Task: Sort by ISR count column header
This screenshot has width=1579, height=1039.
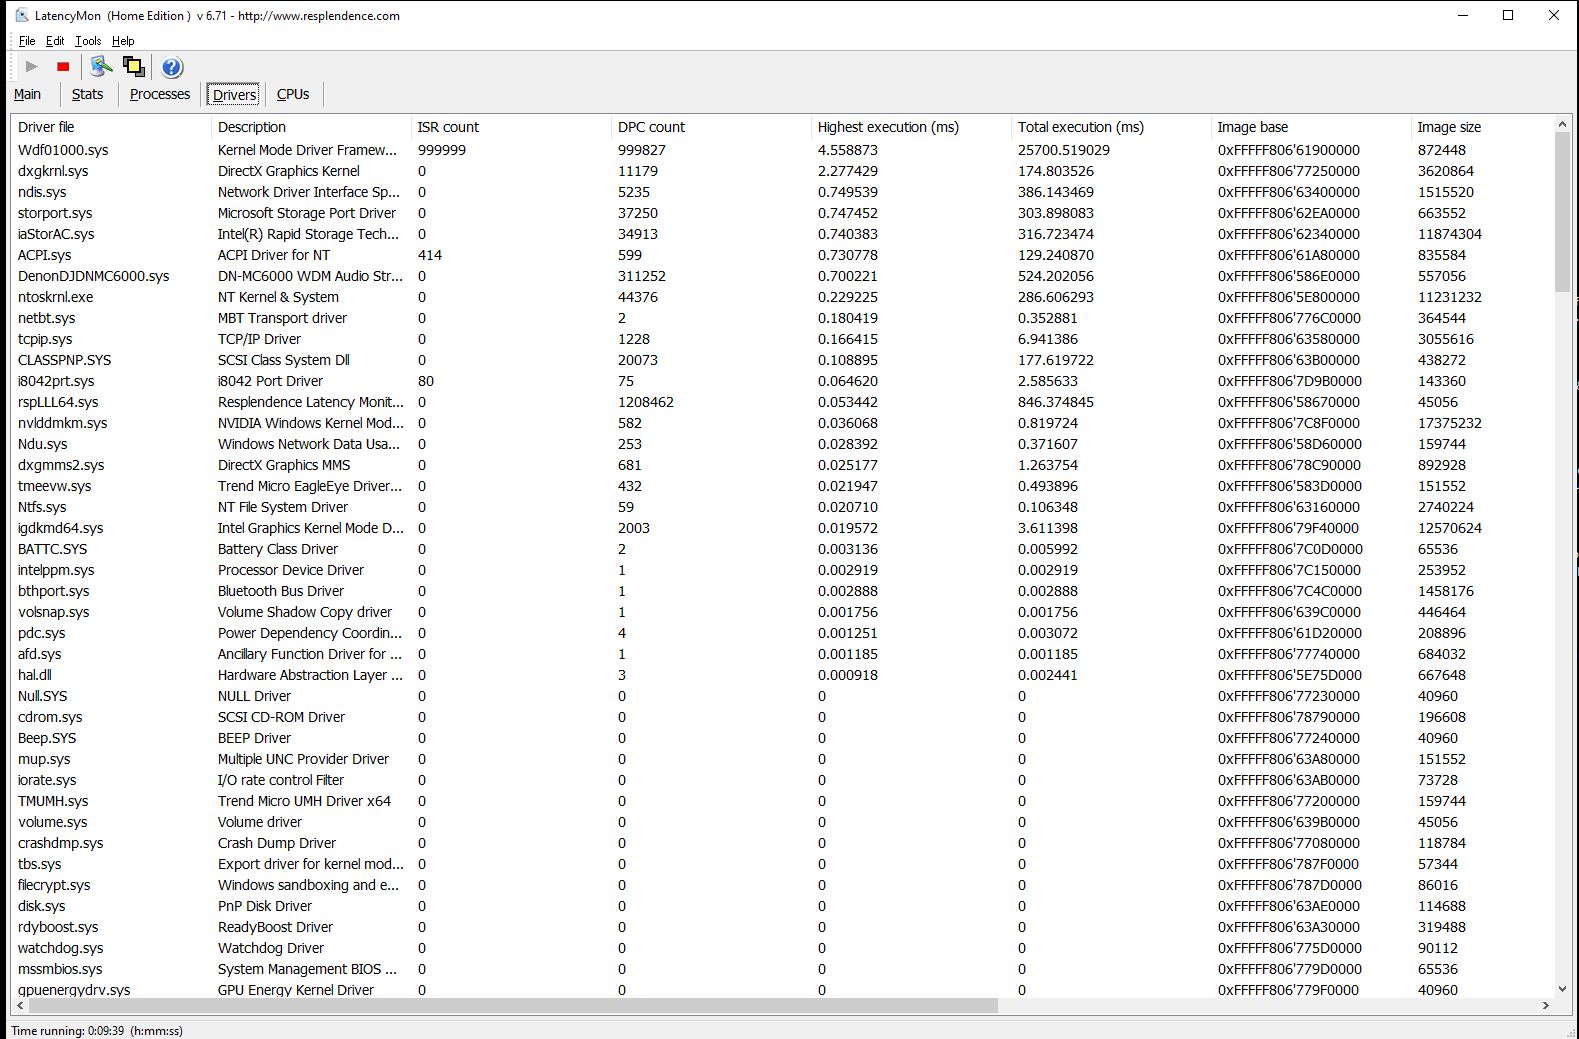Action: (511, 127)
